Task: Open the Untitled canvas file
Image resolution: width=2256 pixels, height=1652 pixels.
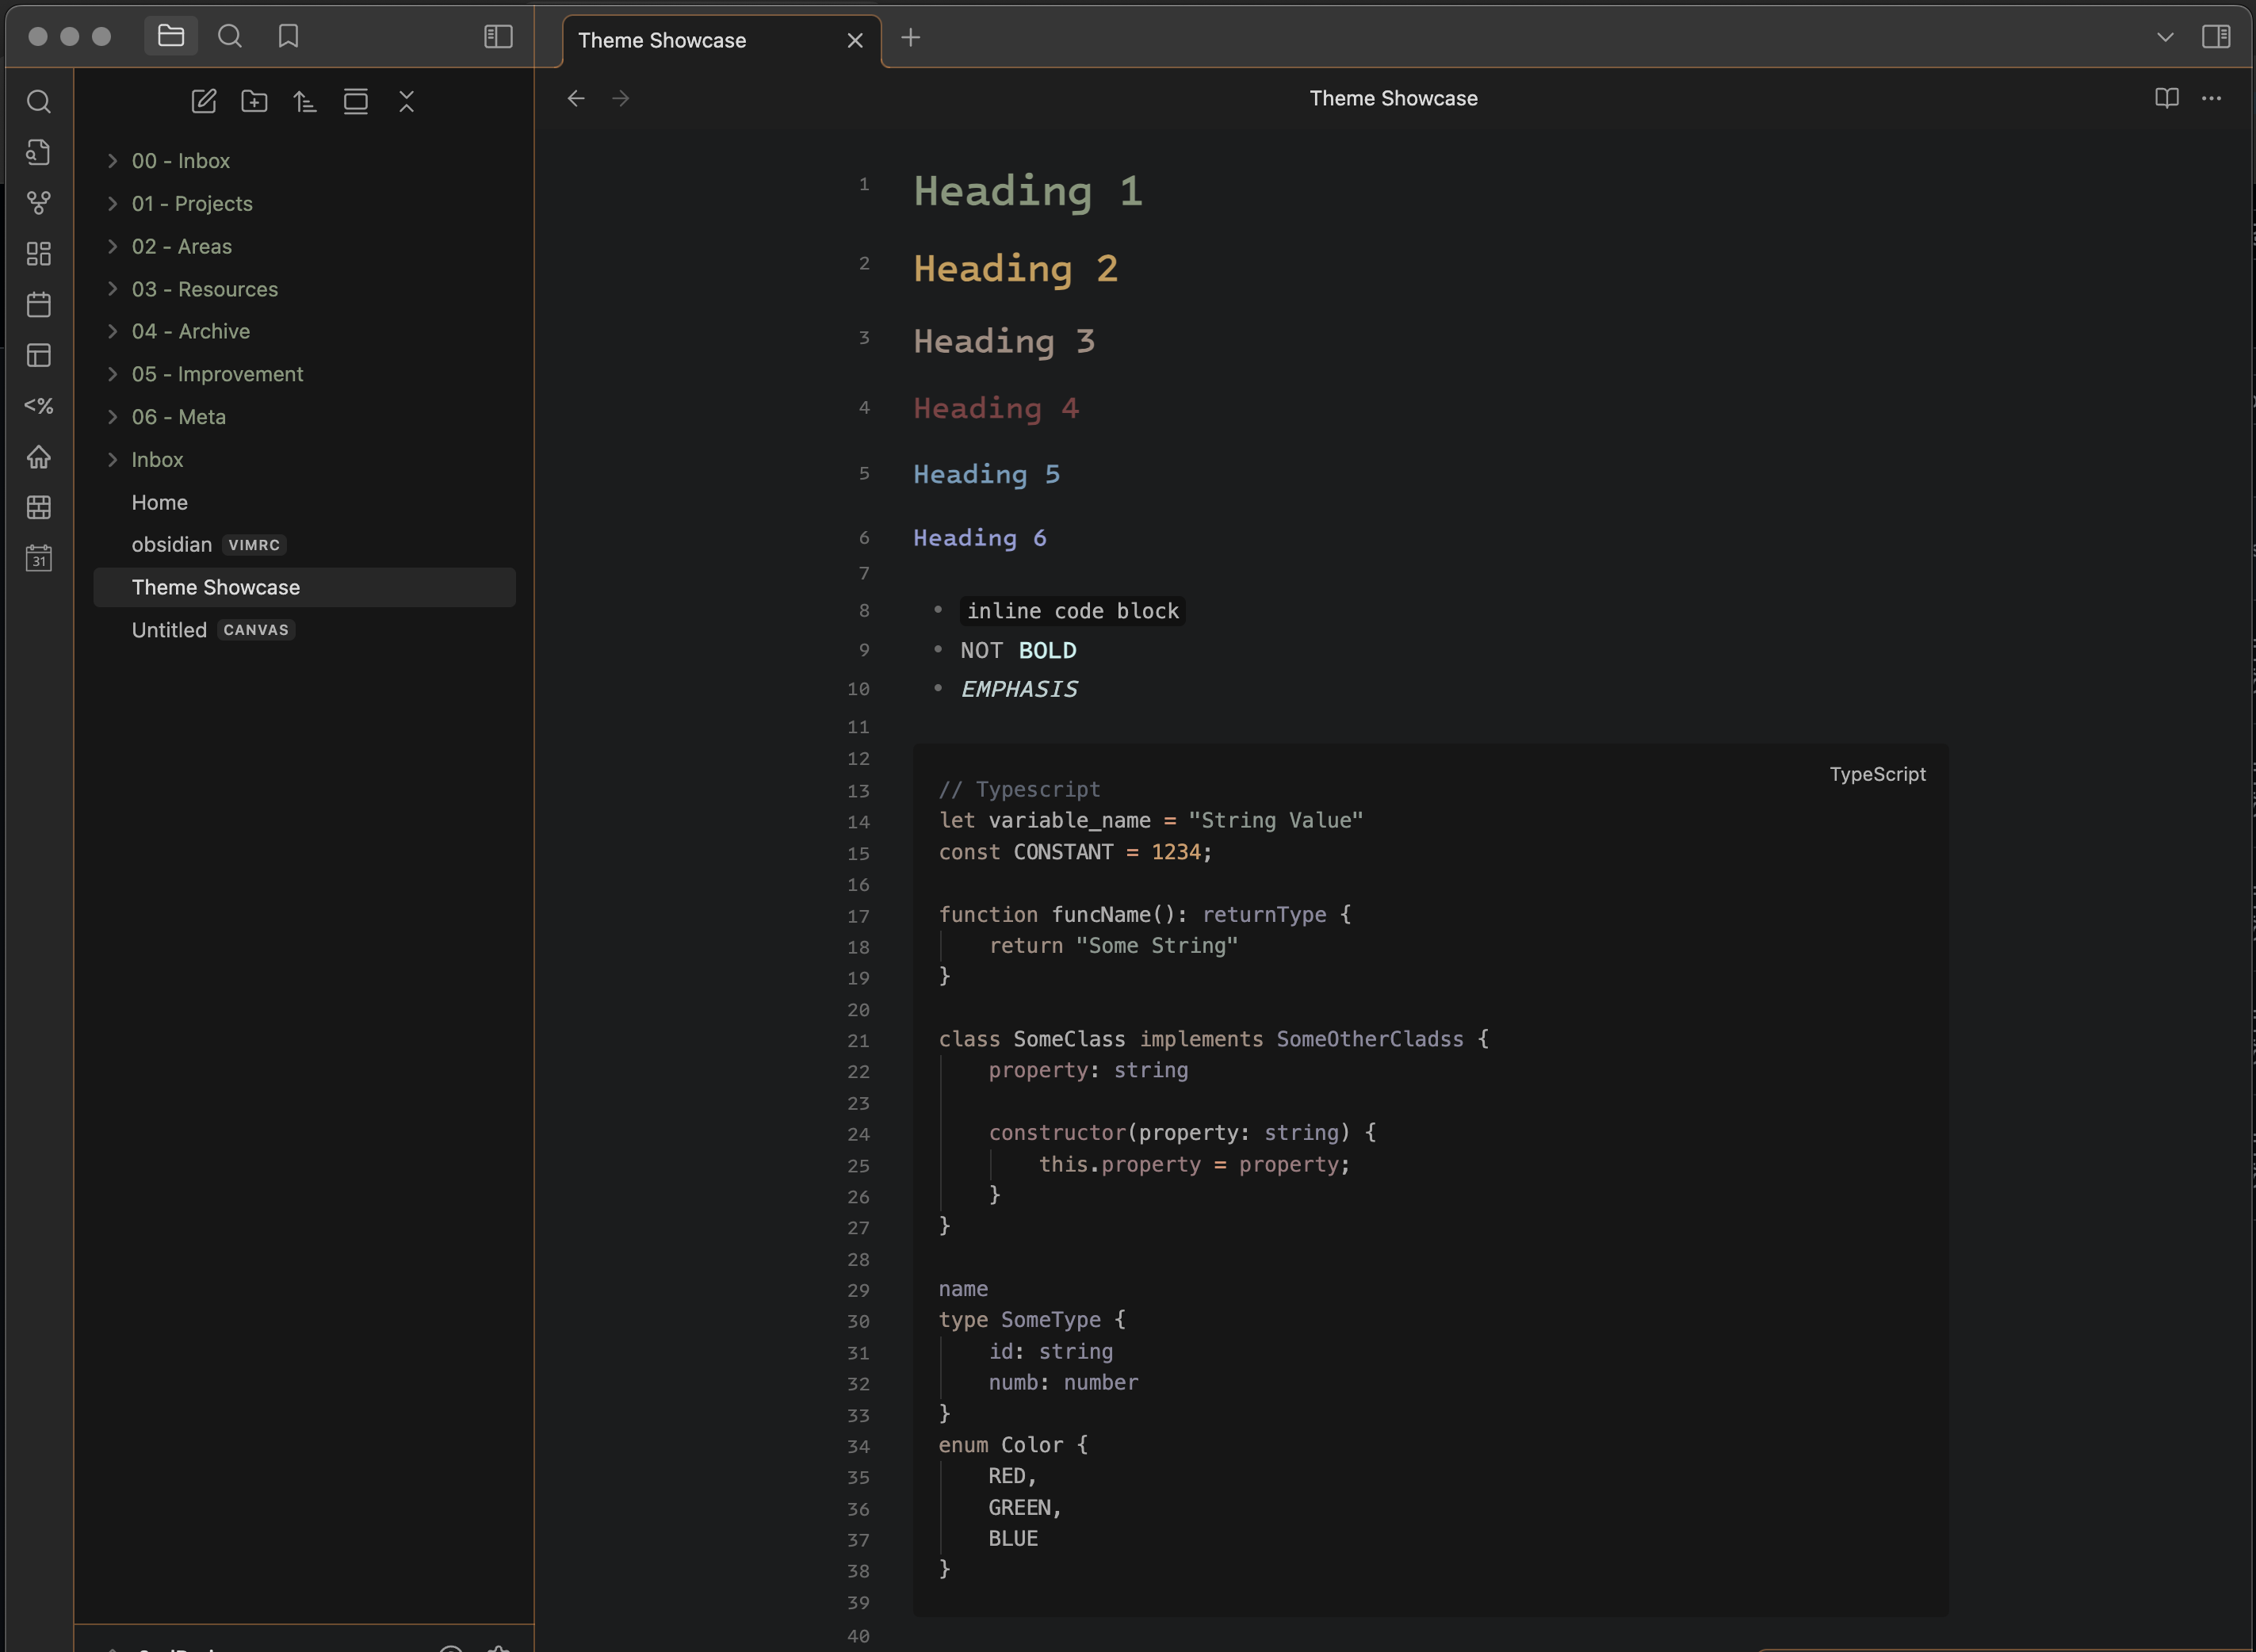Action: click(x=304, y=630)
